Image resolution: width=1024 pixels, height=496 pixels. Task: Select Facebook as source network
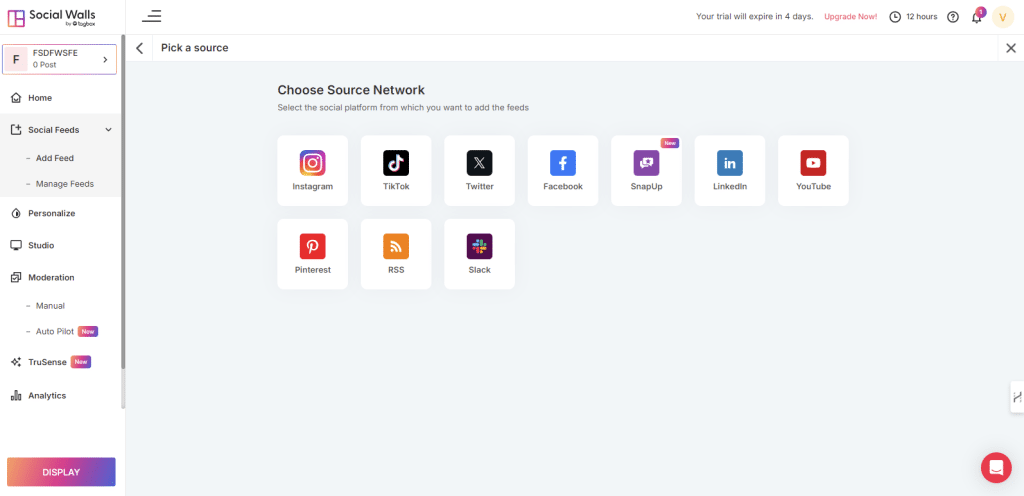click(563, 170)
